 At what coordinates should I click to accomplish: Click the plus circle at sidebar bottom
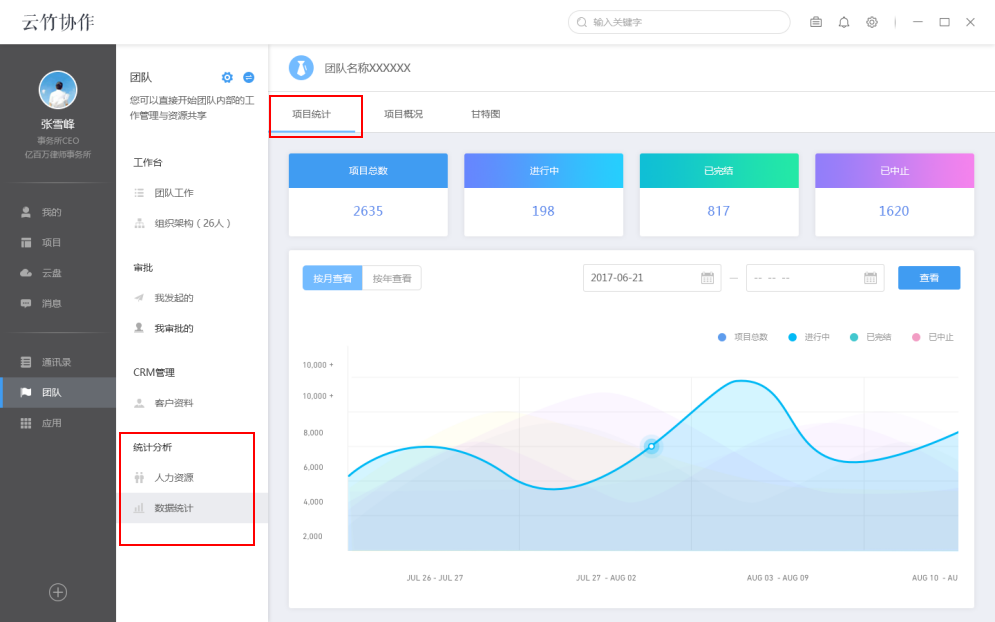(x=58, y=592)
